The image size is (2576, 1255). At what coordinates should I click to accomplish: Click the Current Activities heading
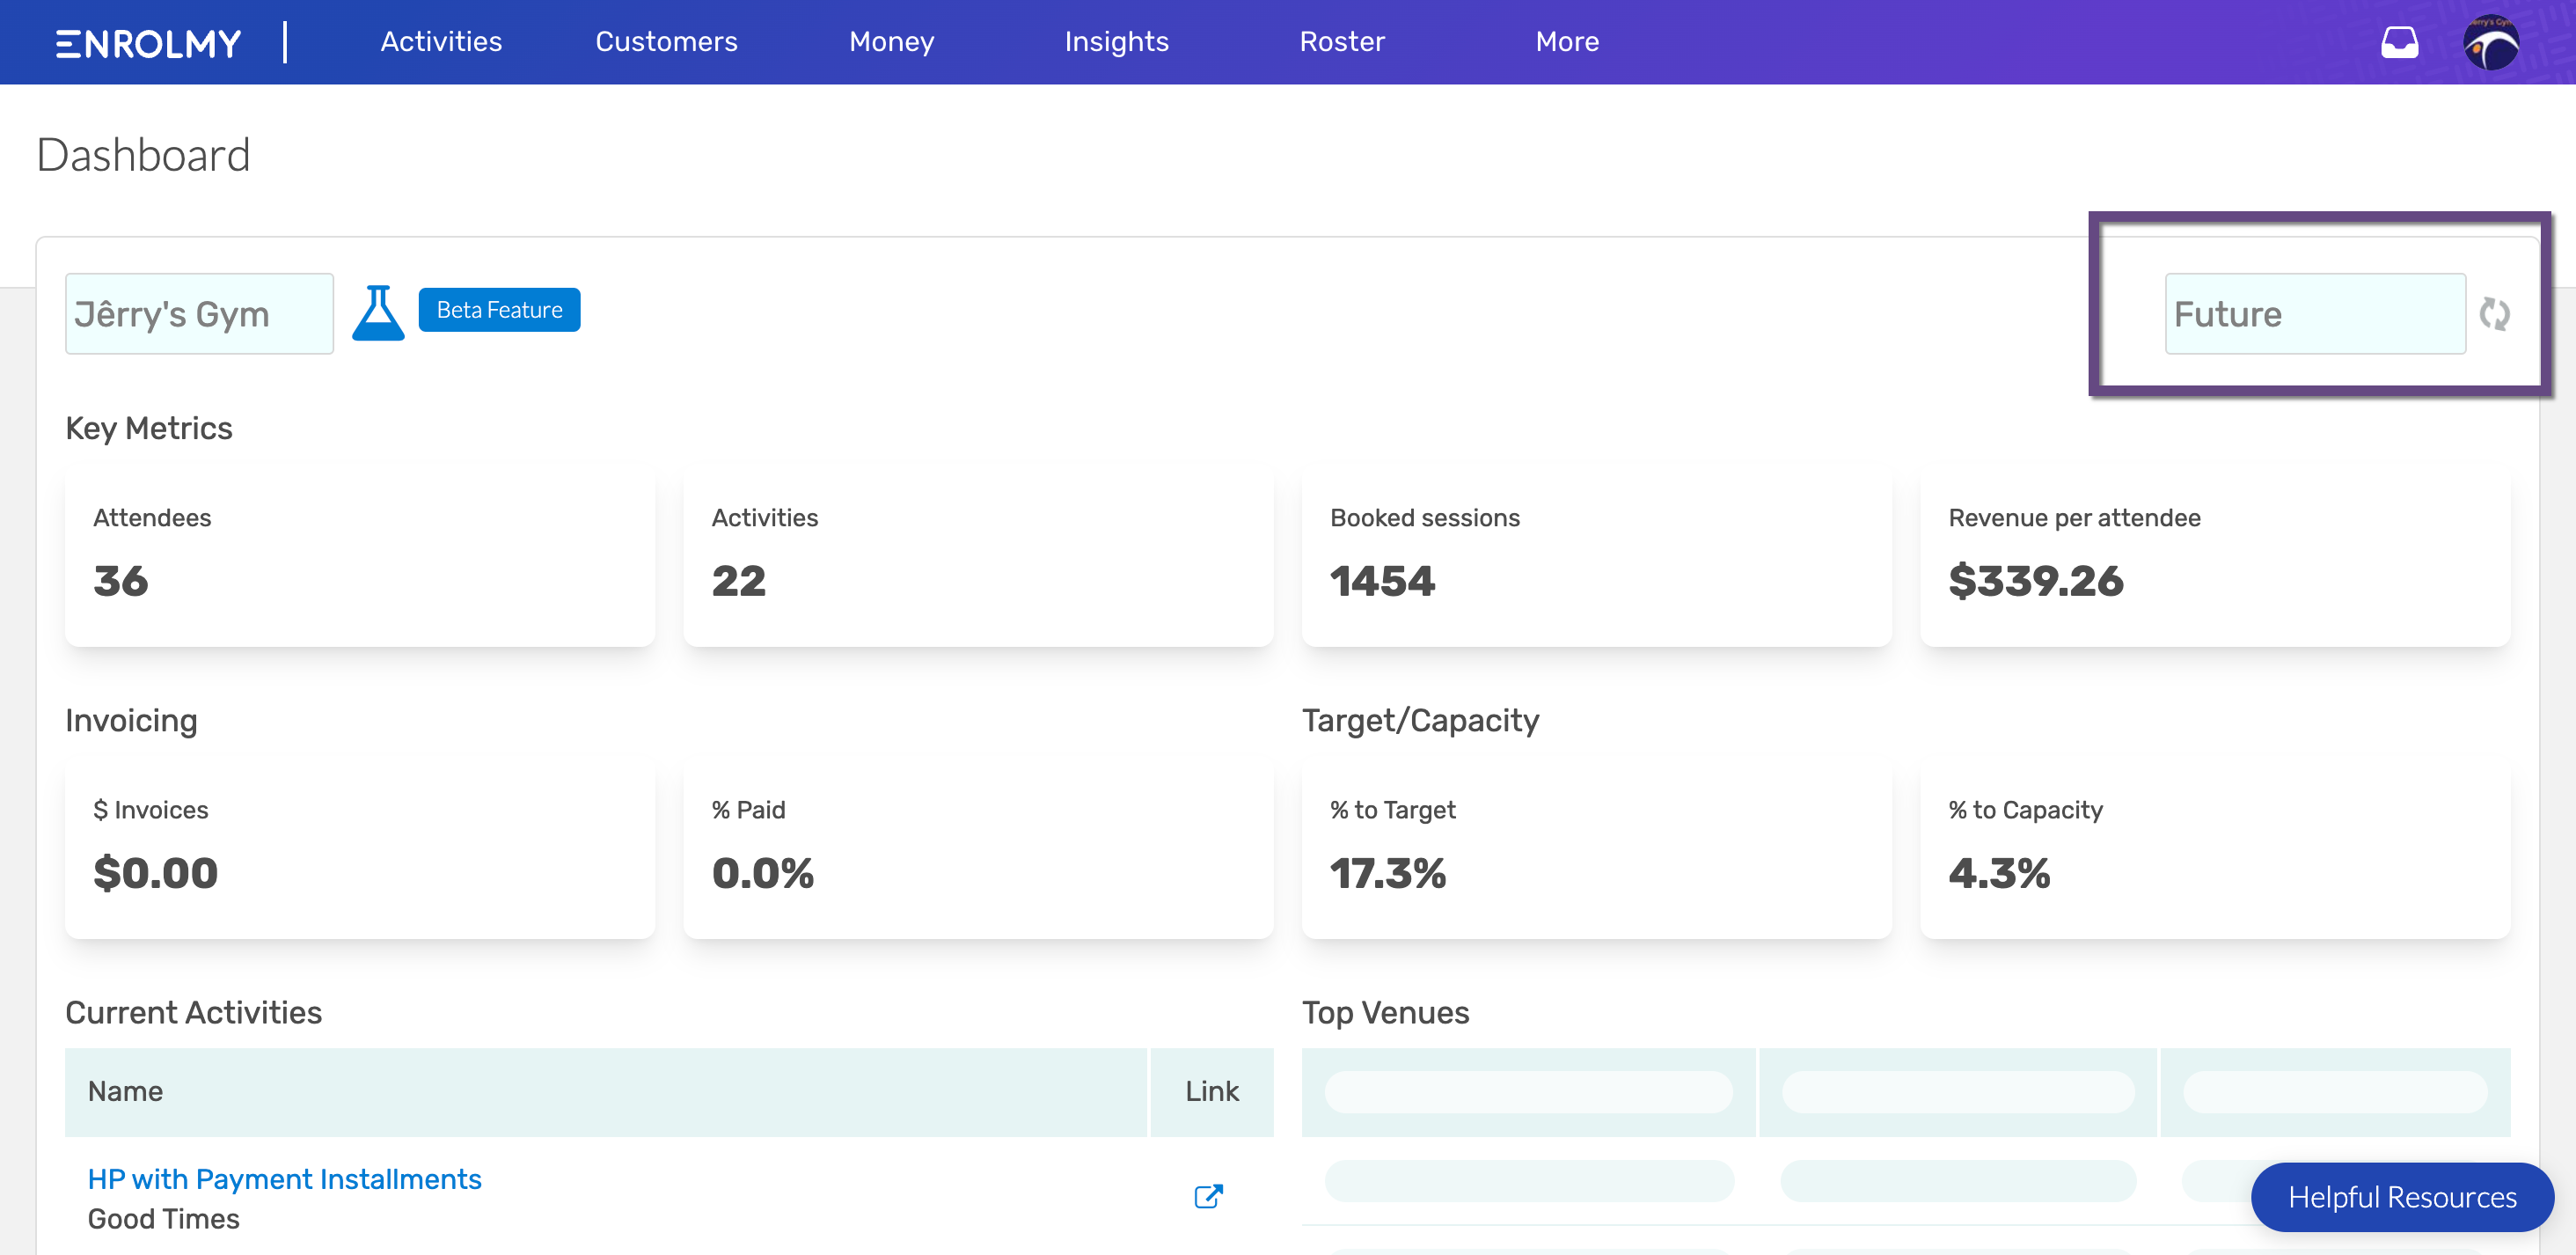point(193,1013)
